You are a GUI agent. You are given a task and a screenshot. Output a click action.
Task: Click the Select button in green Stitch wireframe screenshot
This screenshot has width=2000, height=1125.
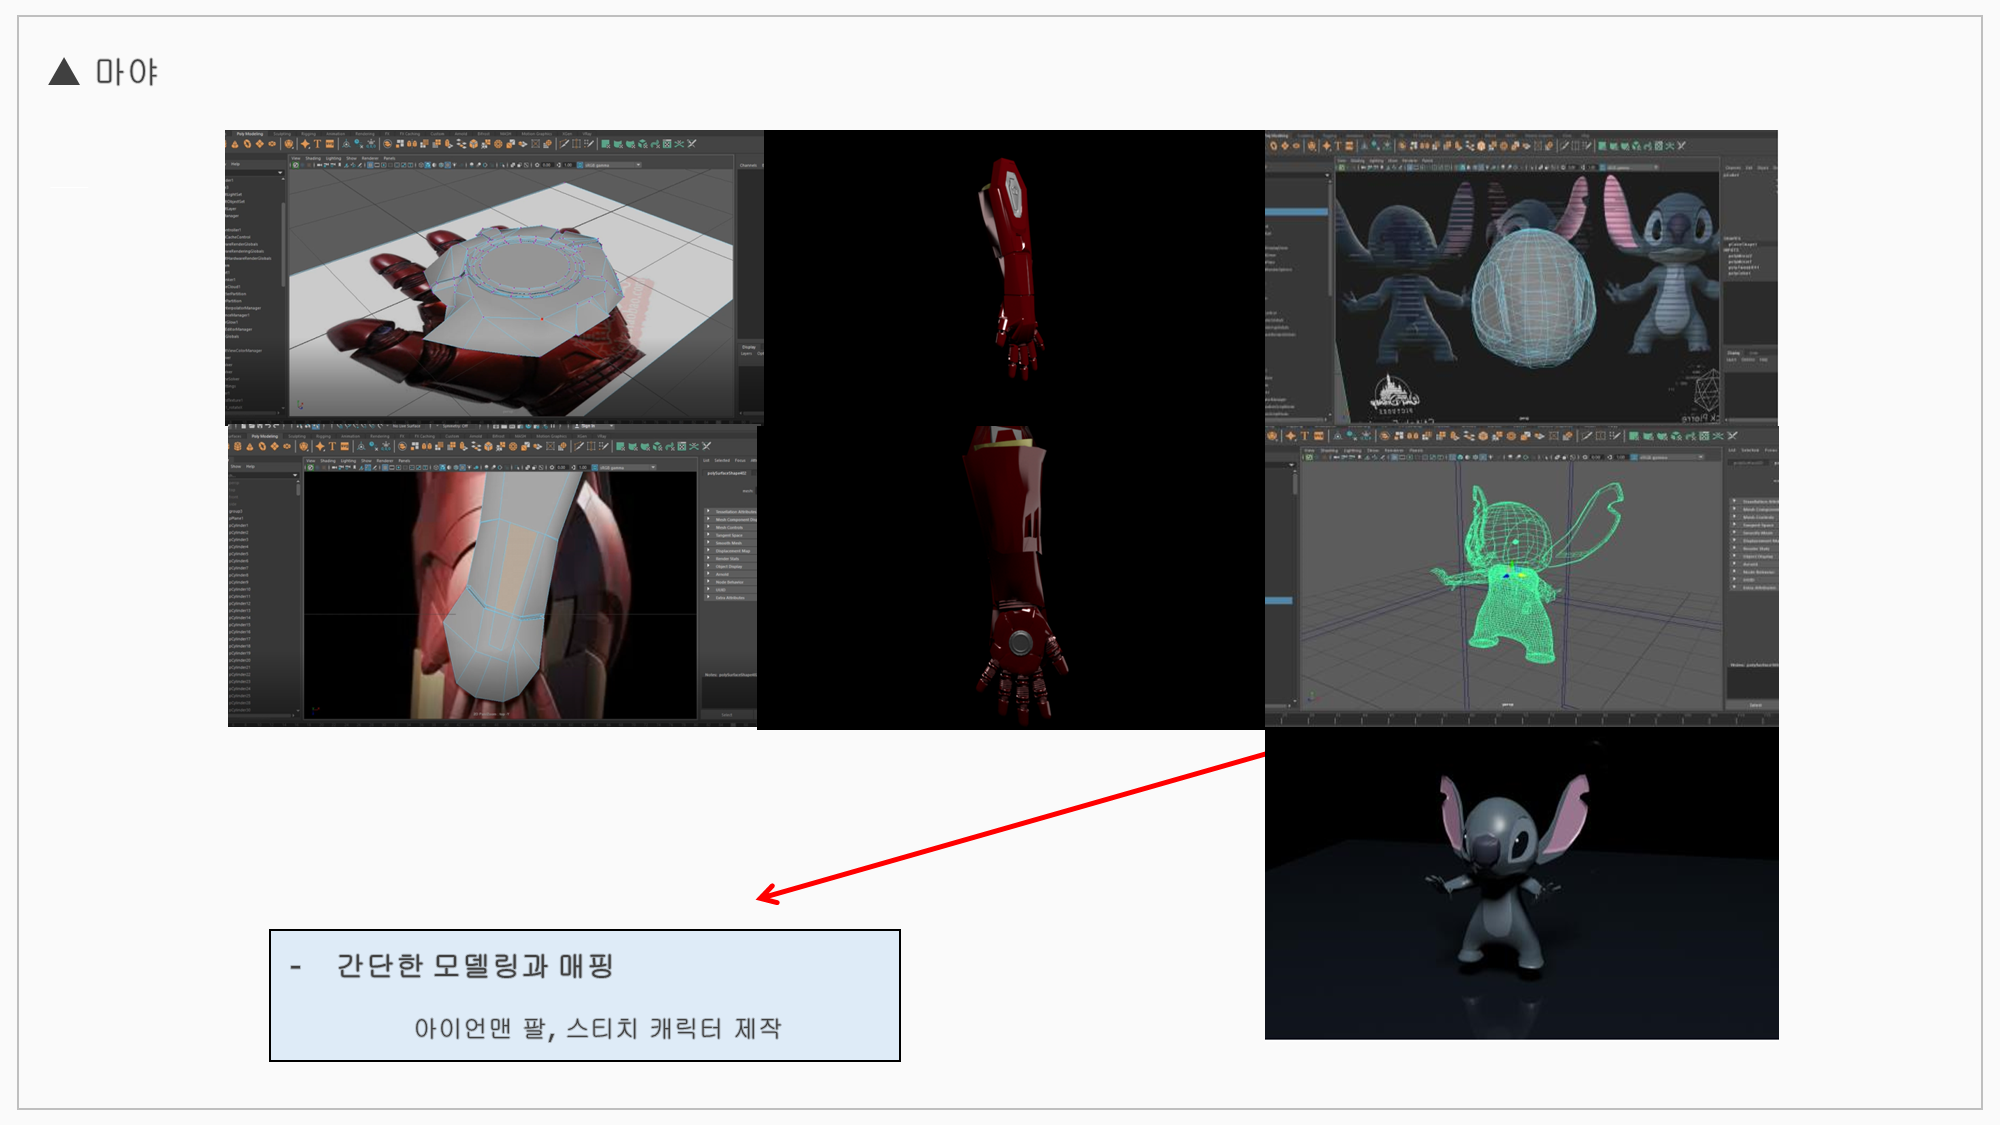1755,705
